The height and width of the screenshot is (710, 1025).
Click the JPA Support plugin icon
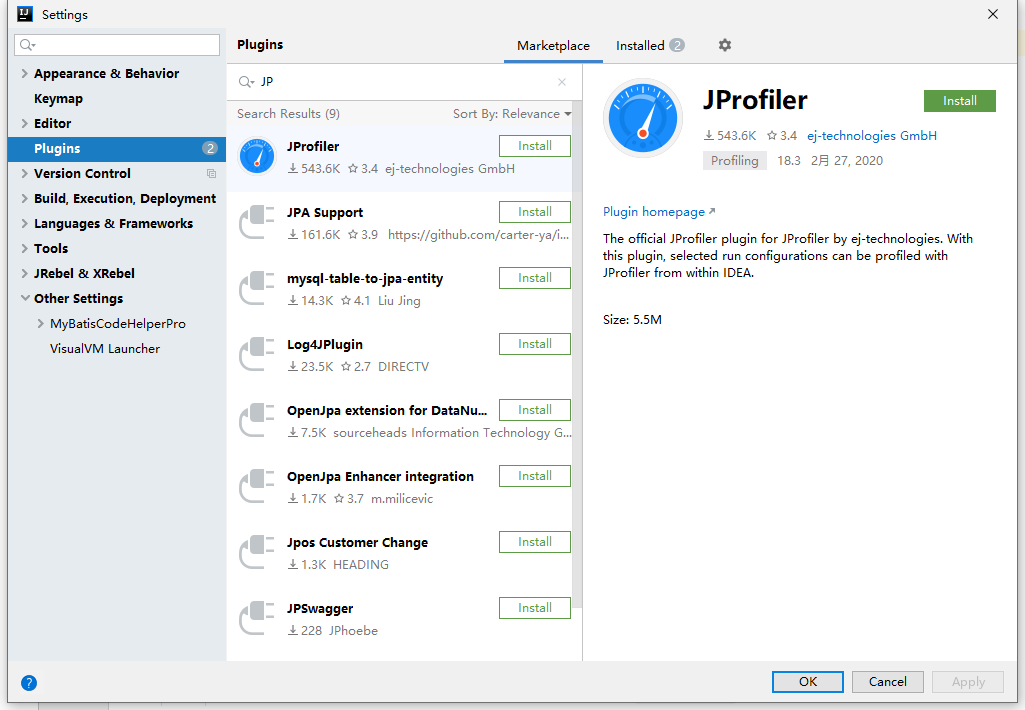[x=257, y=222]
